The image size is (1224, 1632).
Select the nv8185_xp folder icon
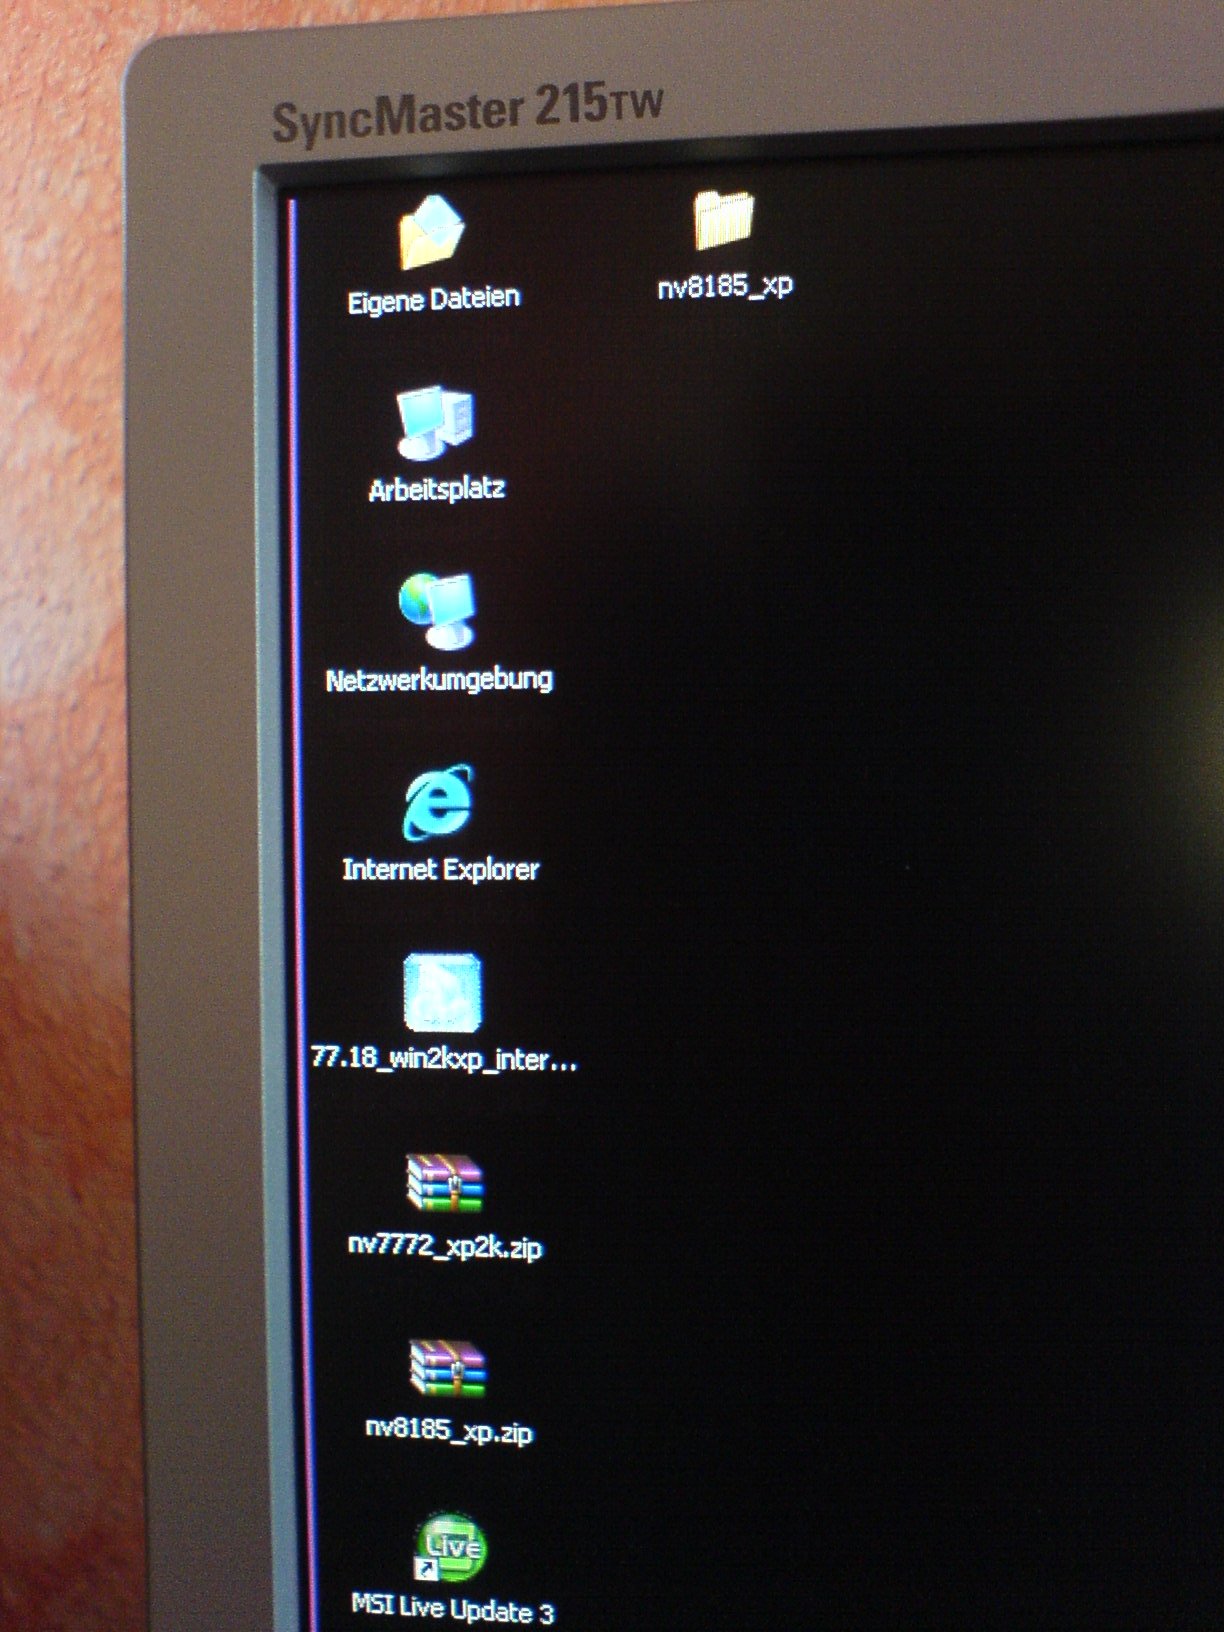click(723, 220)
